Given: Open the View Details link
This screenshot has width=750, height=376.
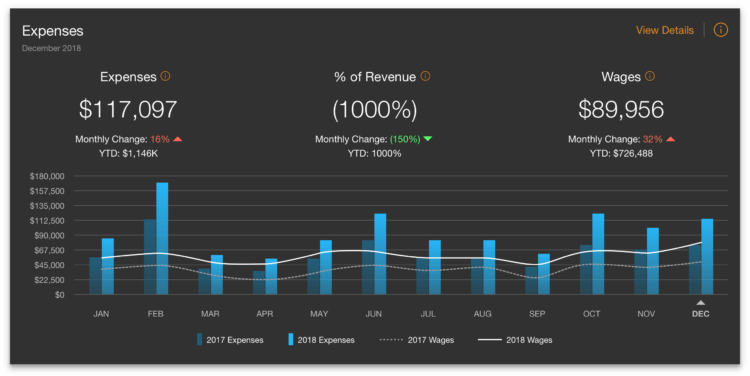Looking at the screenshot, I should tap(664, 30).
